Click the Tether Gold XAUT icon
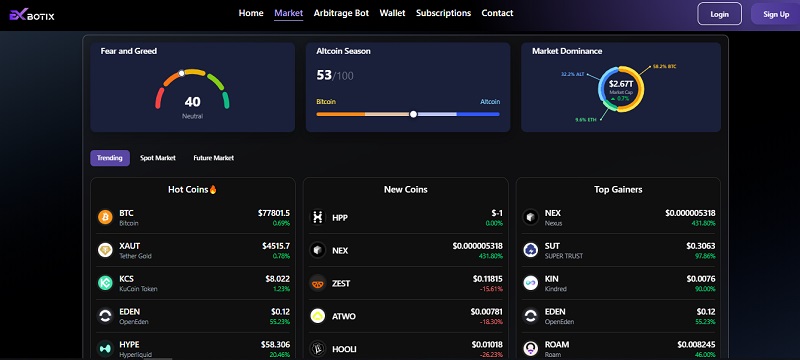Image resolution: width=800 pixels, height=360 pixels. (x=105, y=250)
